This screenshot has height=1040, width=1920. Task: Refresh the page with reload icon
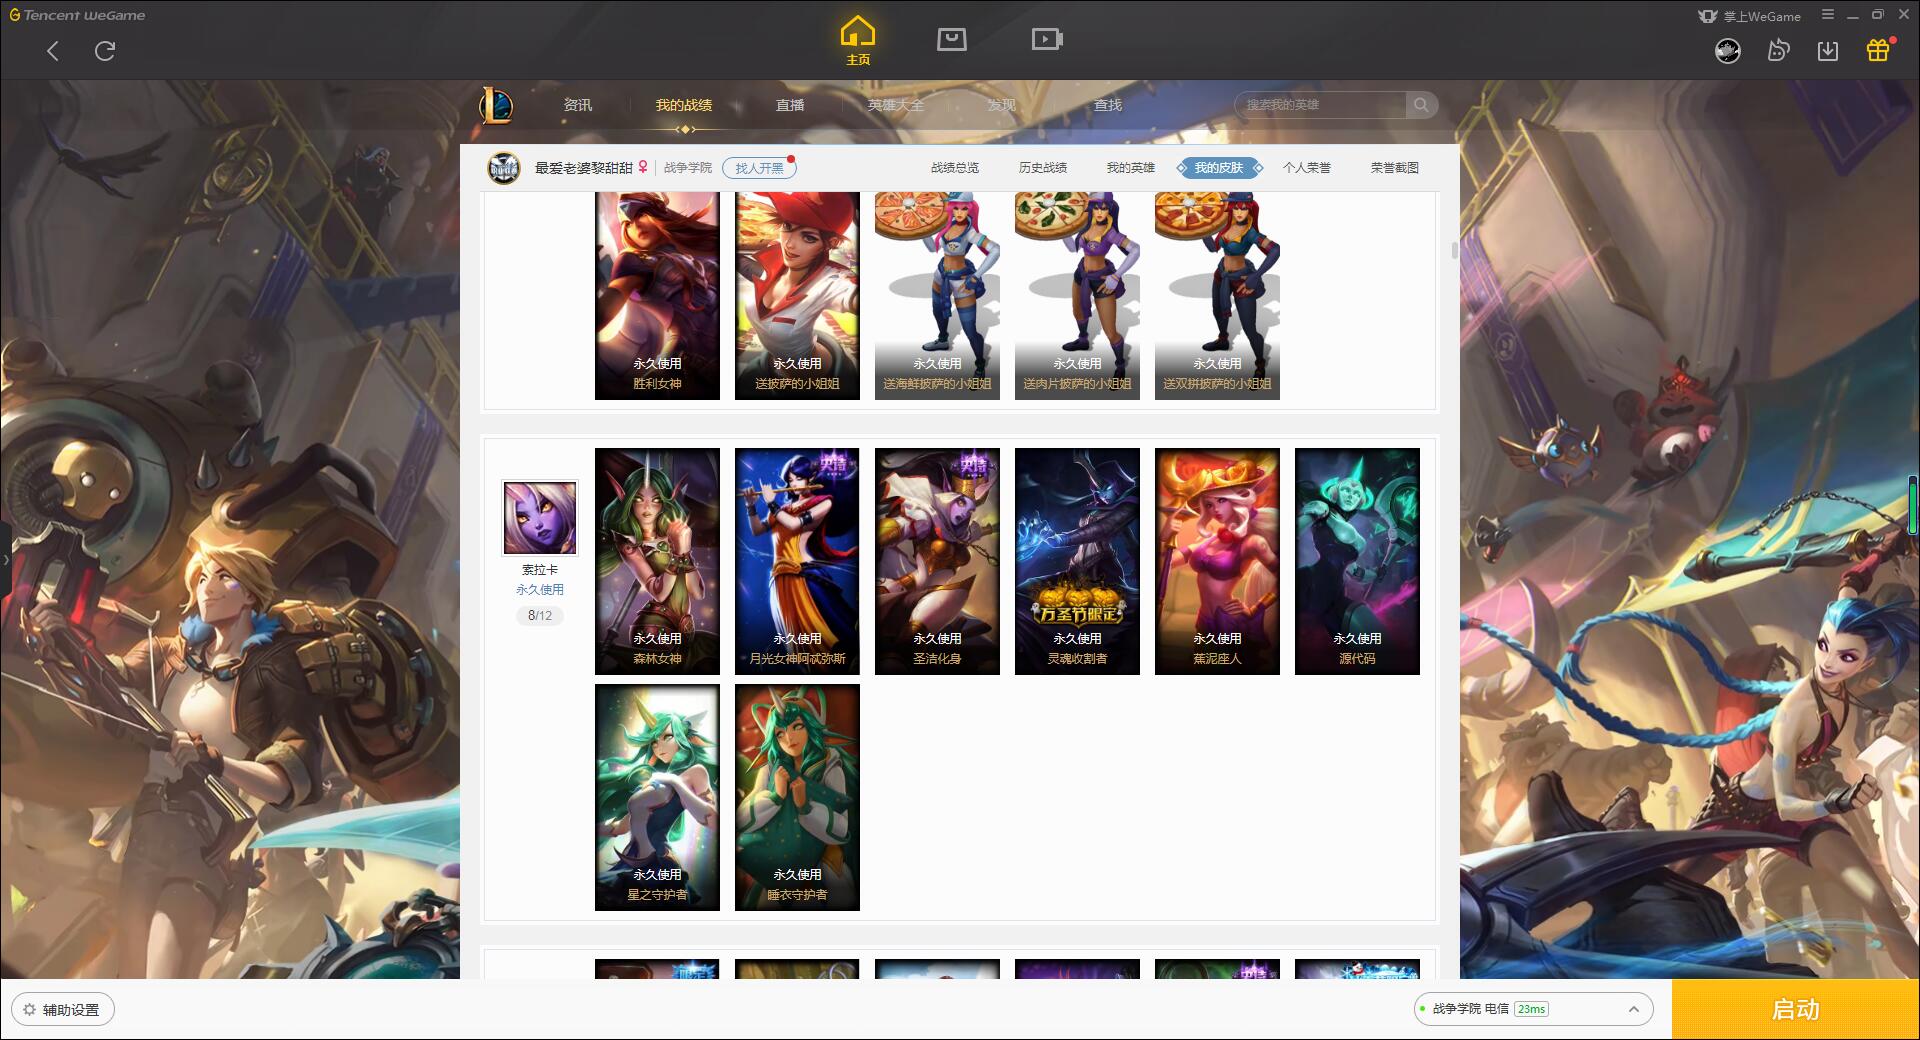tap(105, 51)
